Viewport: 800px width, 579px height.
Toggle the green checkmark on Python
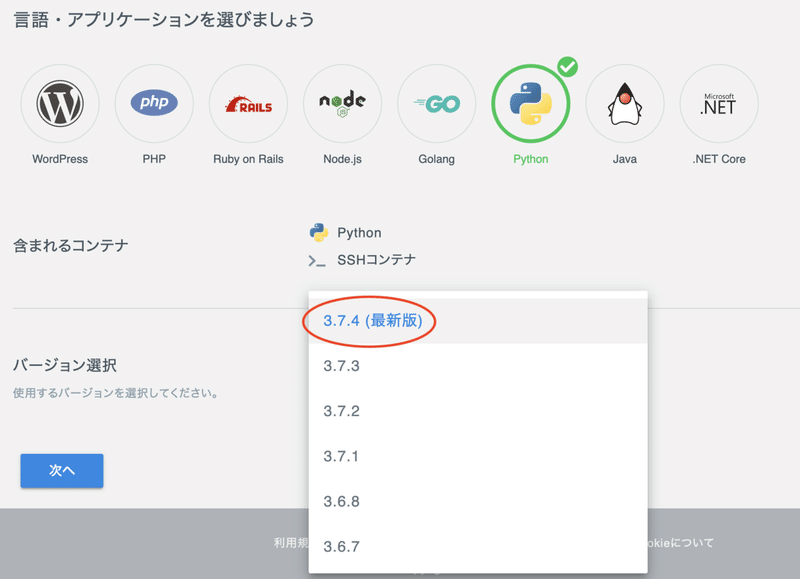568,67
